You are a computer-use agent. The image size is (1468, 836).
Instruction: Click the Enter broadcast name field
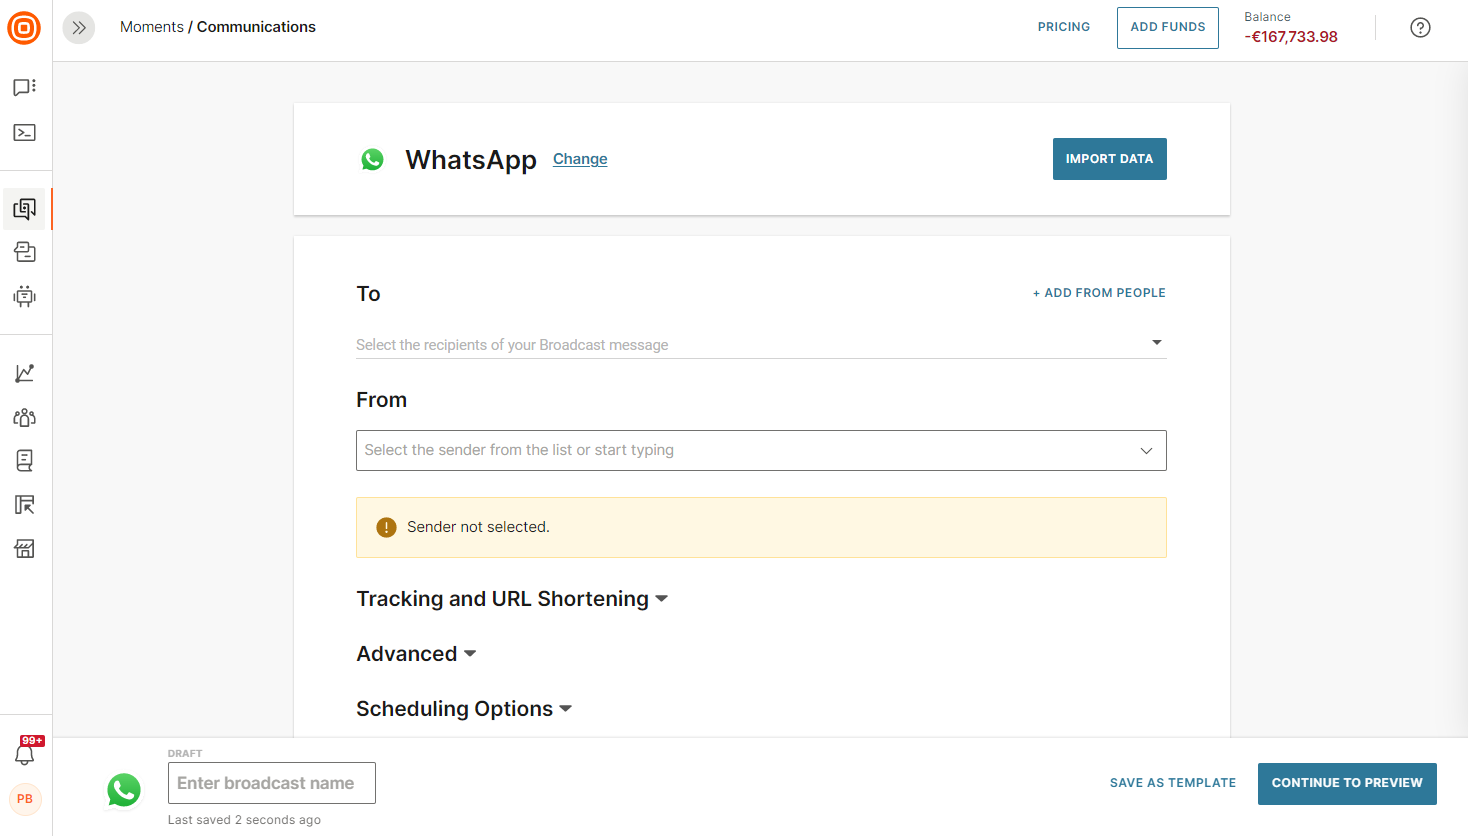tap(272, 783)
